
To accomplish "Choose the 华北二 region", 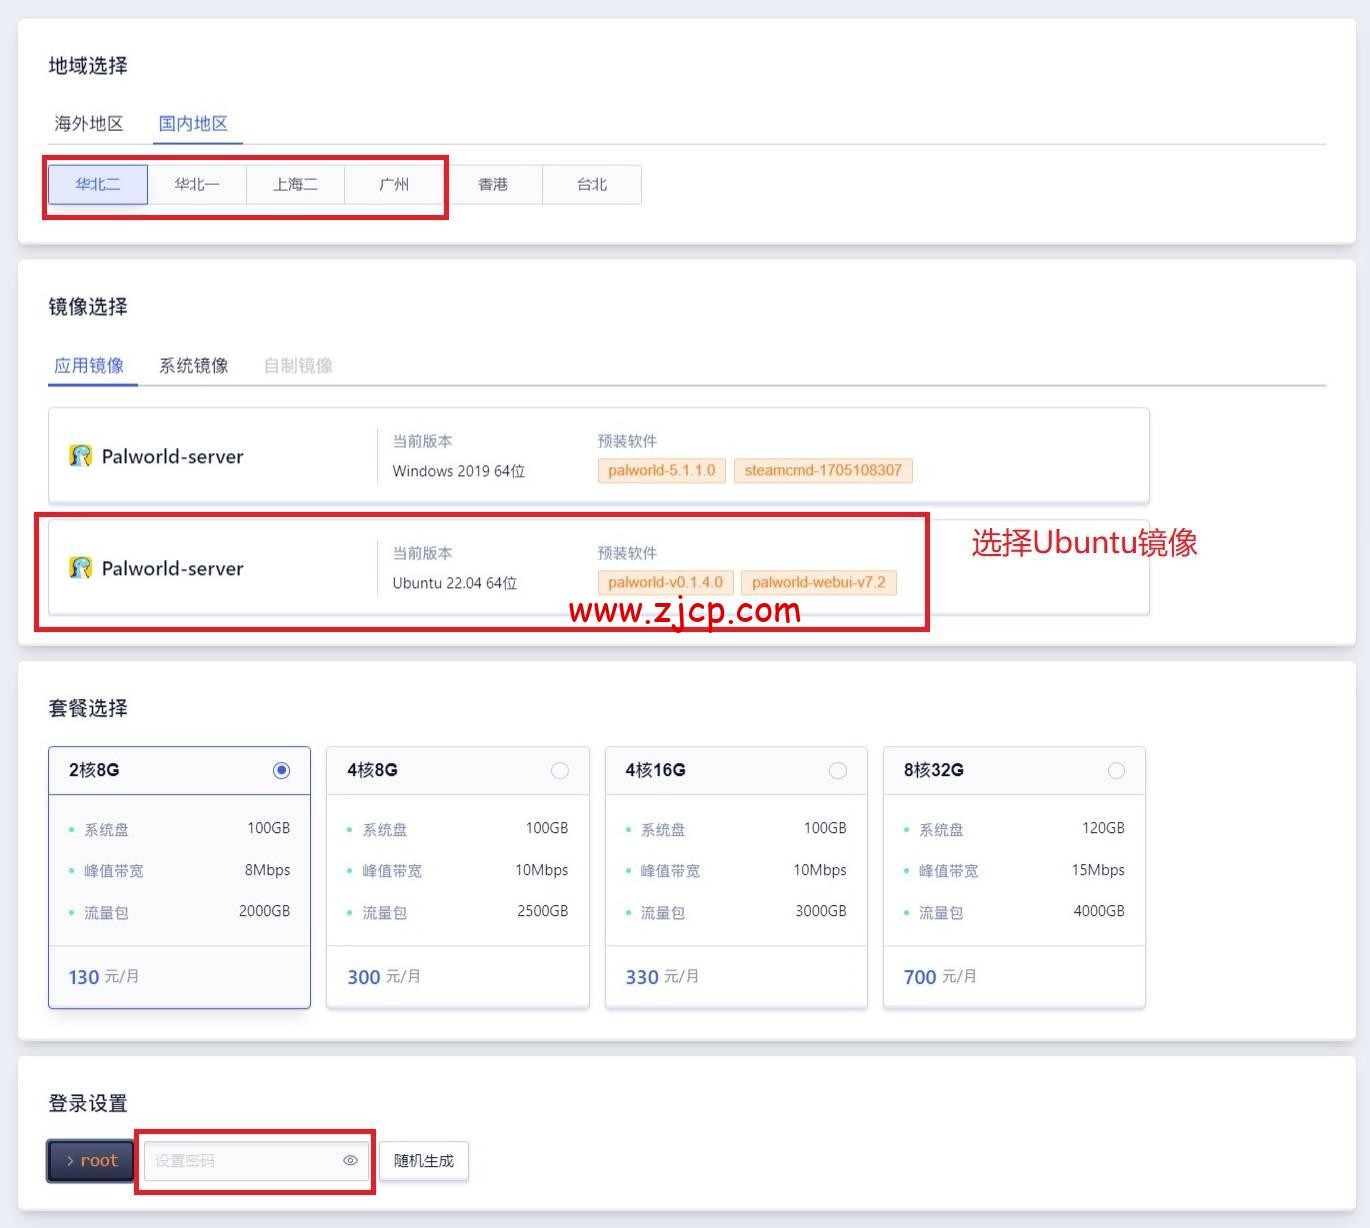I will pos(98,185).
